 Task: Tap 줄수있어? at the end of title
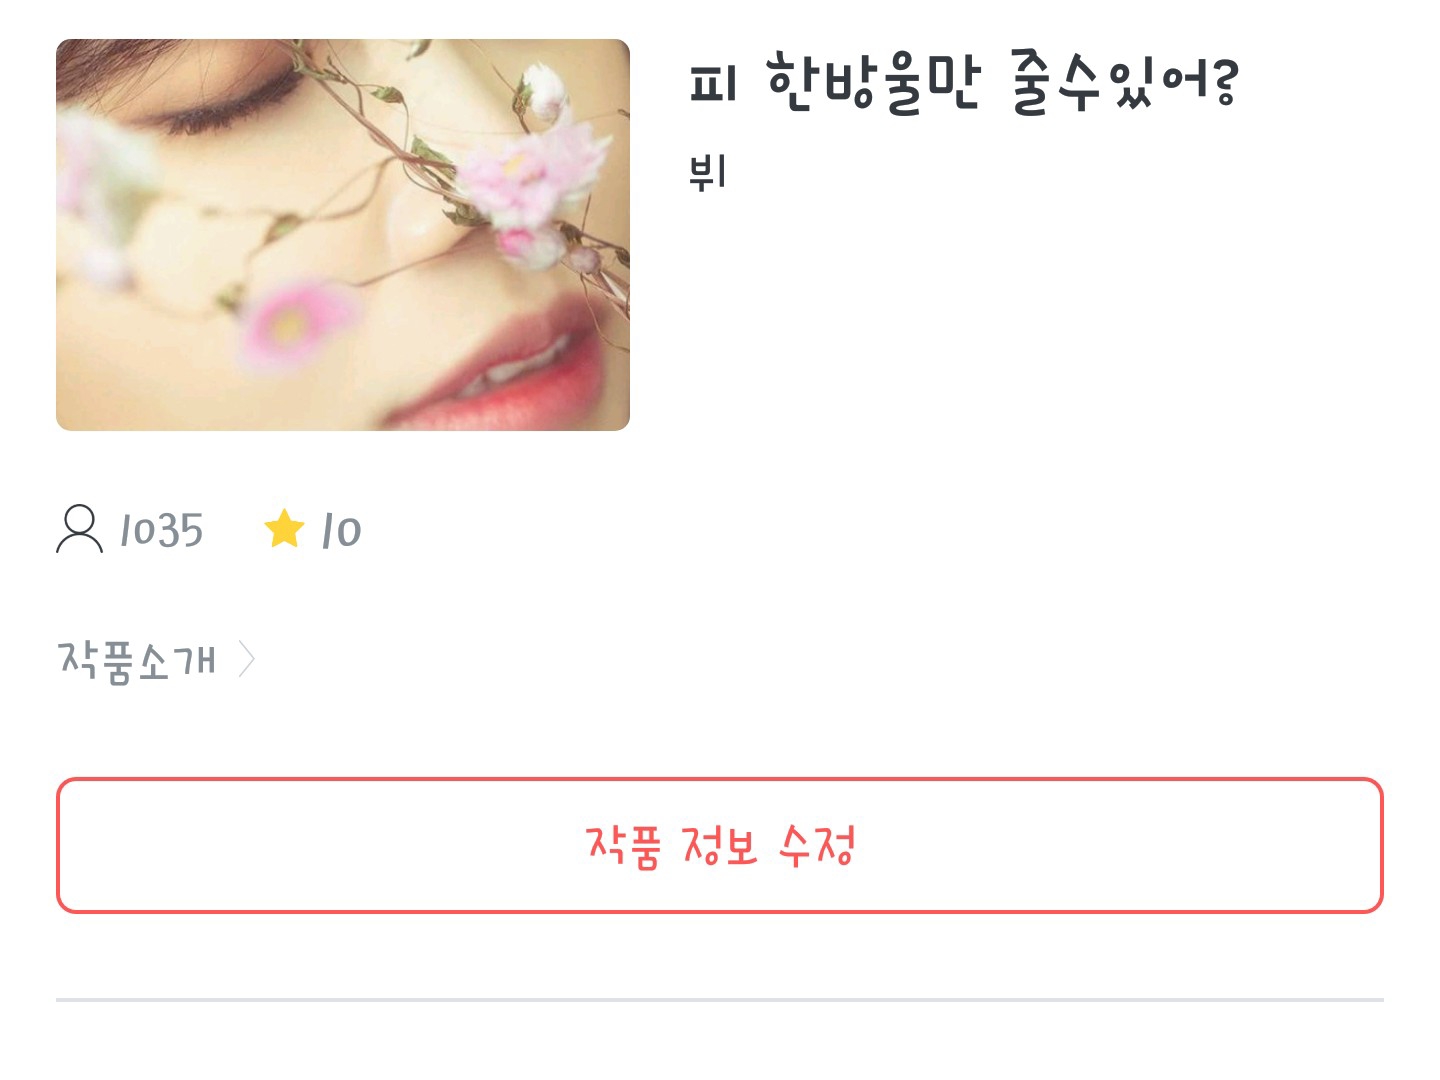pos(1126,82)
